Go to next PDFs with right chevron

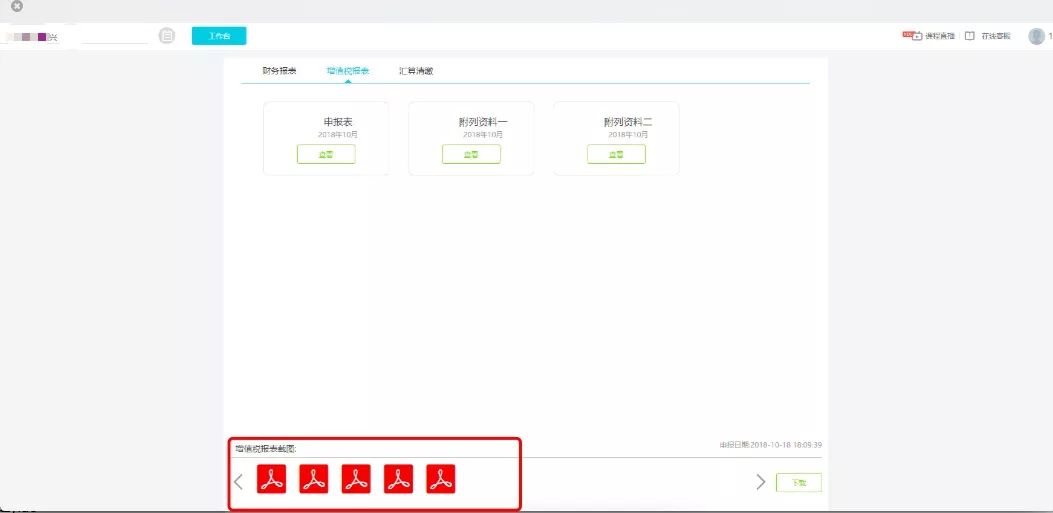click(761, 481)
